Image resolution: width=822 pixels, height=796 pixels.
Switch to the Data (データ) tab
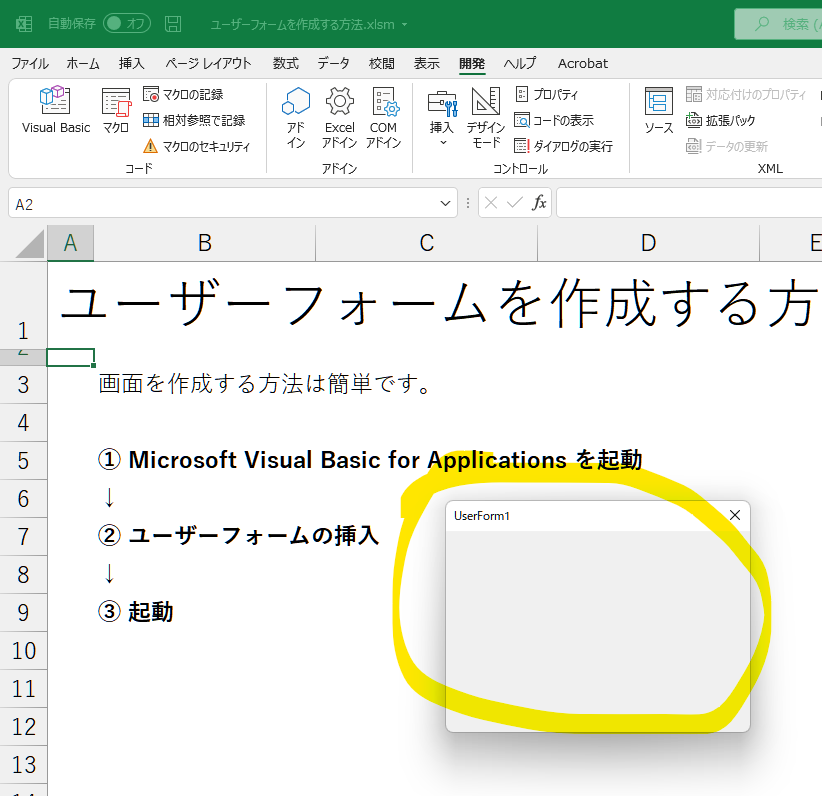coord(333,63)
